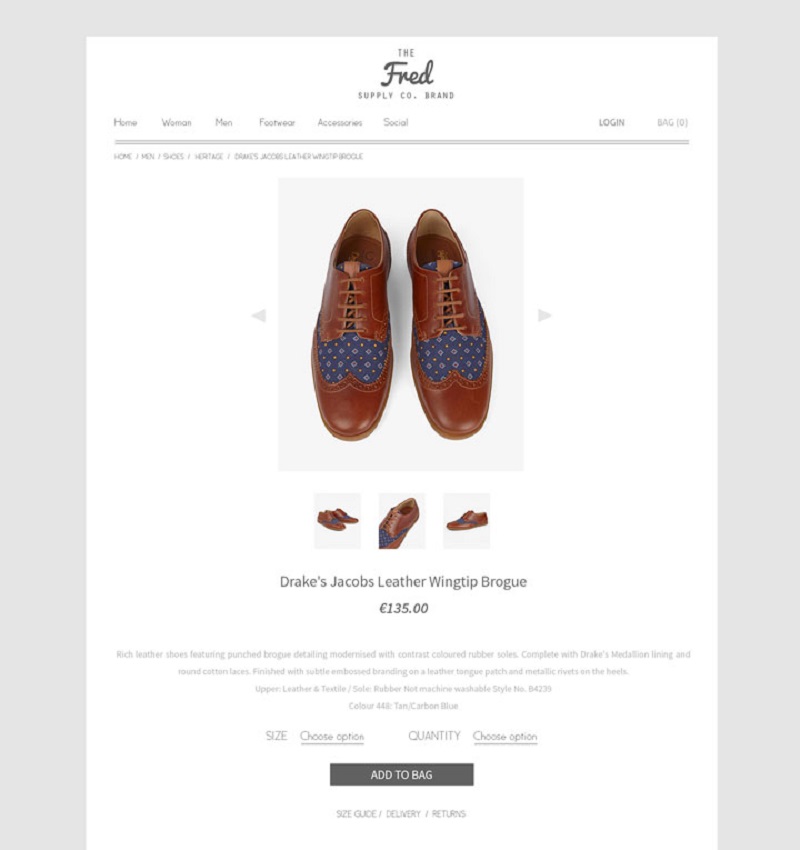Viewport: 800px width, 850px height.
Task: Show next product image arrow
Action: (x=544, y=315)
